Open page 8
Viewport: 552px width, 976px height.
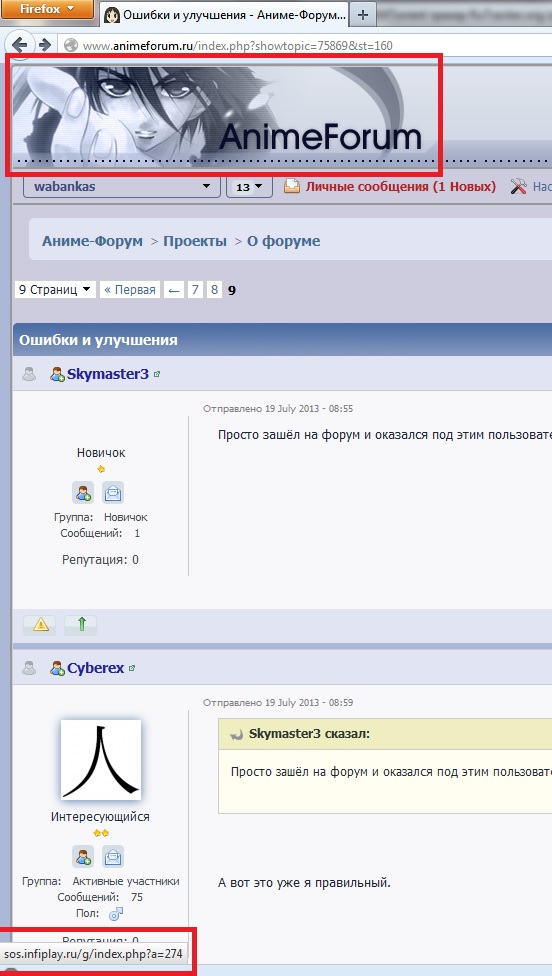coord(214,289)
